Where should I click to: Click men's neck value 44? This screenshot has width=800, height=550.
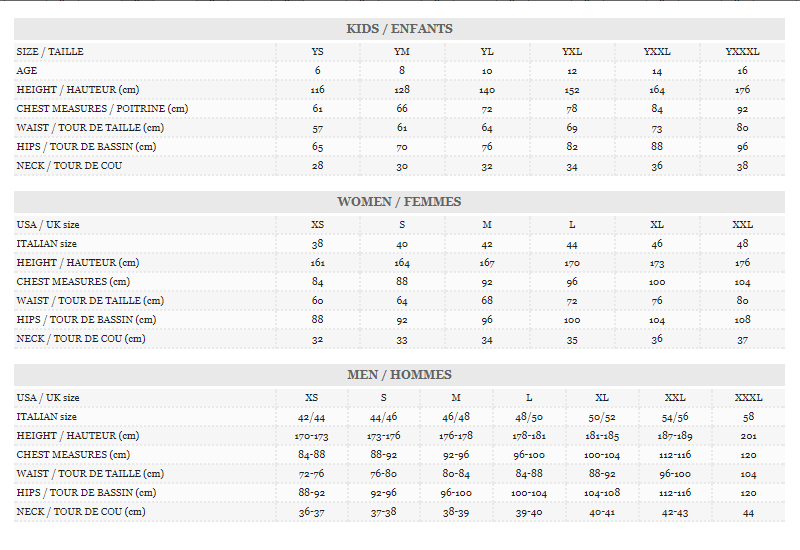point(748,513)
